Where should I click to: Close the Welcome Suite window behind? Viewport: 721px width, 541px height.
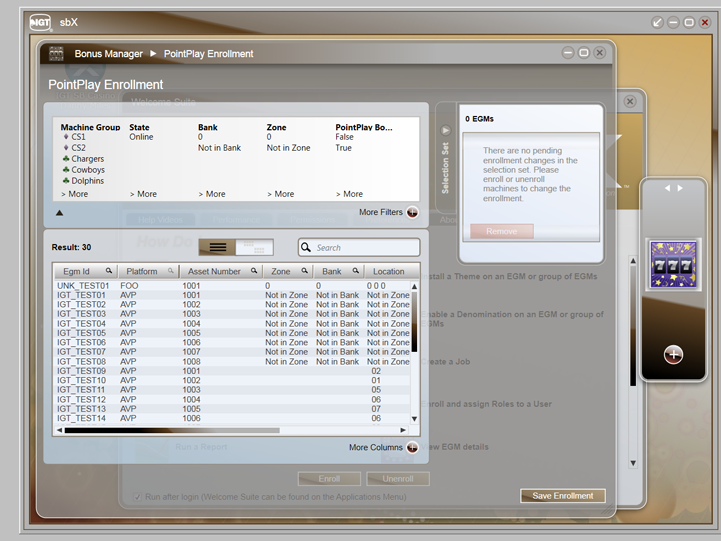(x=630, y=101)
